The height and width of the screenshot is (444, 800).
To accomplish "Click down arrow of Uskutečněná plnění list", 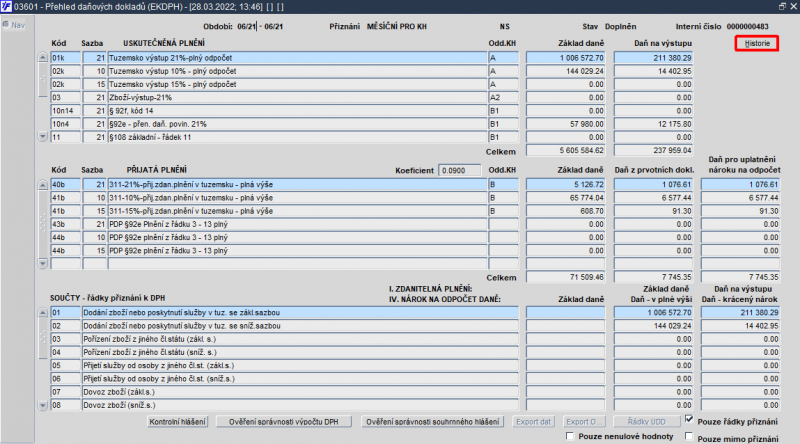I will (43, 137).
